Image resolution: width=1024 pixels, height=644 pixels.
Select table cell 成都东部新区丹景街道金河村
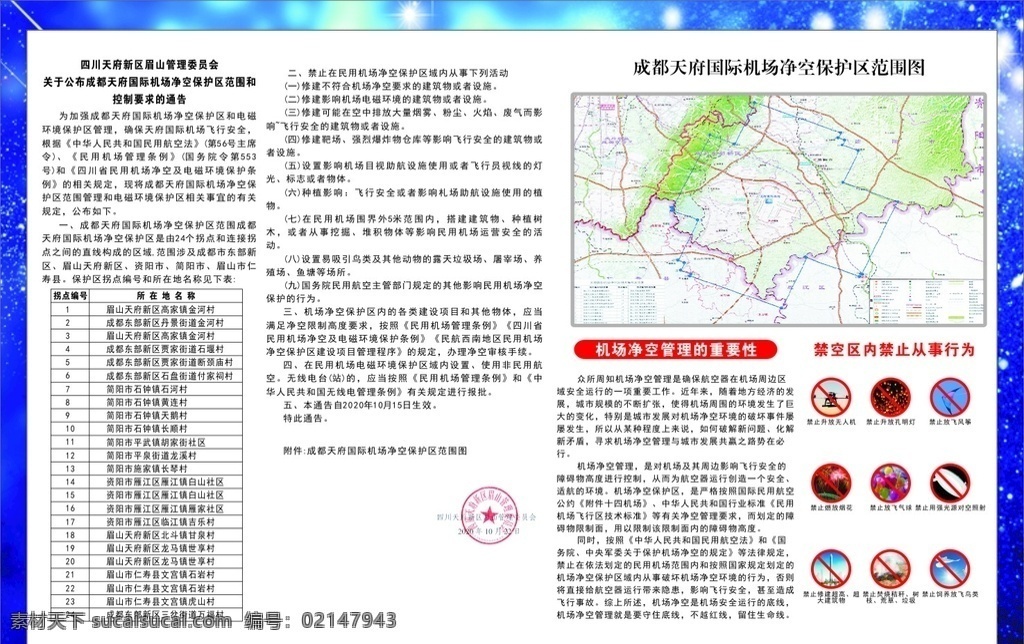pos(166,323)
